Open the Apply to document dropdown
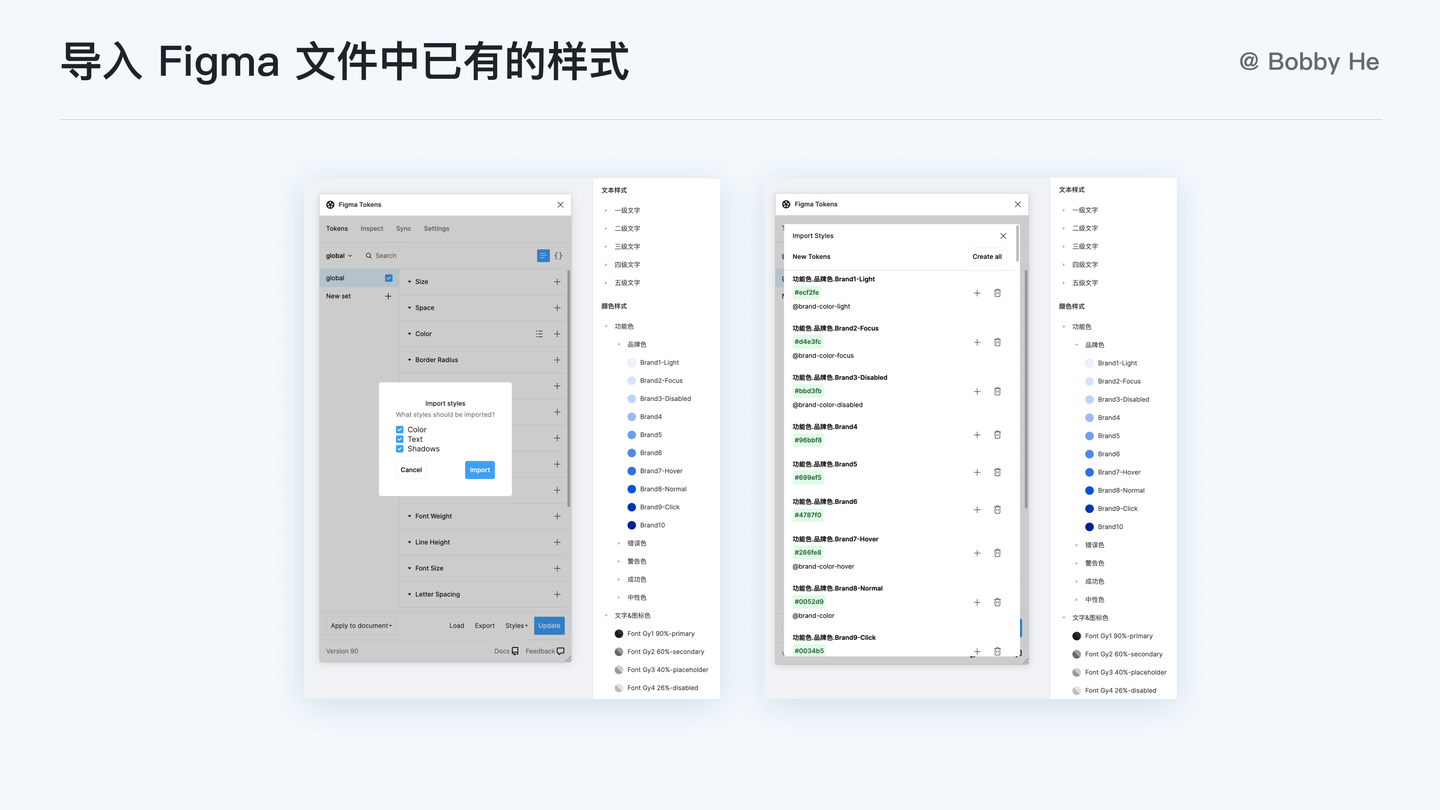The width and height of the screenshot is (1440, 810). coord(360,625)
